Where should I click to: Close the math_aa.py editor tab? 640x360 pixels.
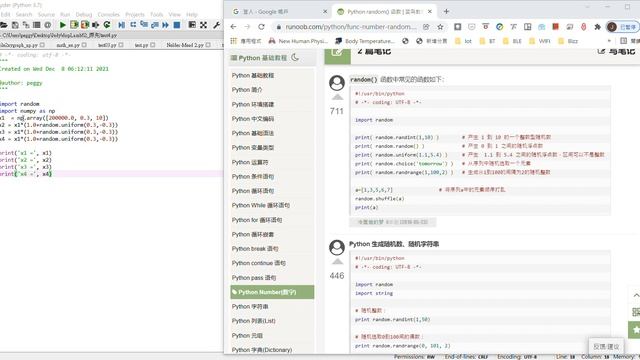[84, 45]
